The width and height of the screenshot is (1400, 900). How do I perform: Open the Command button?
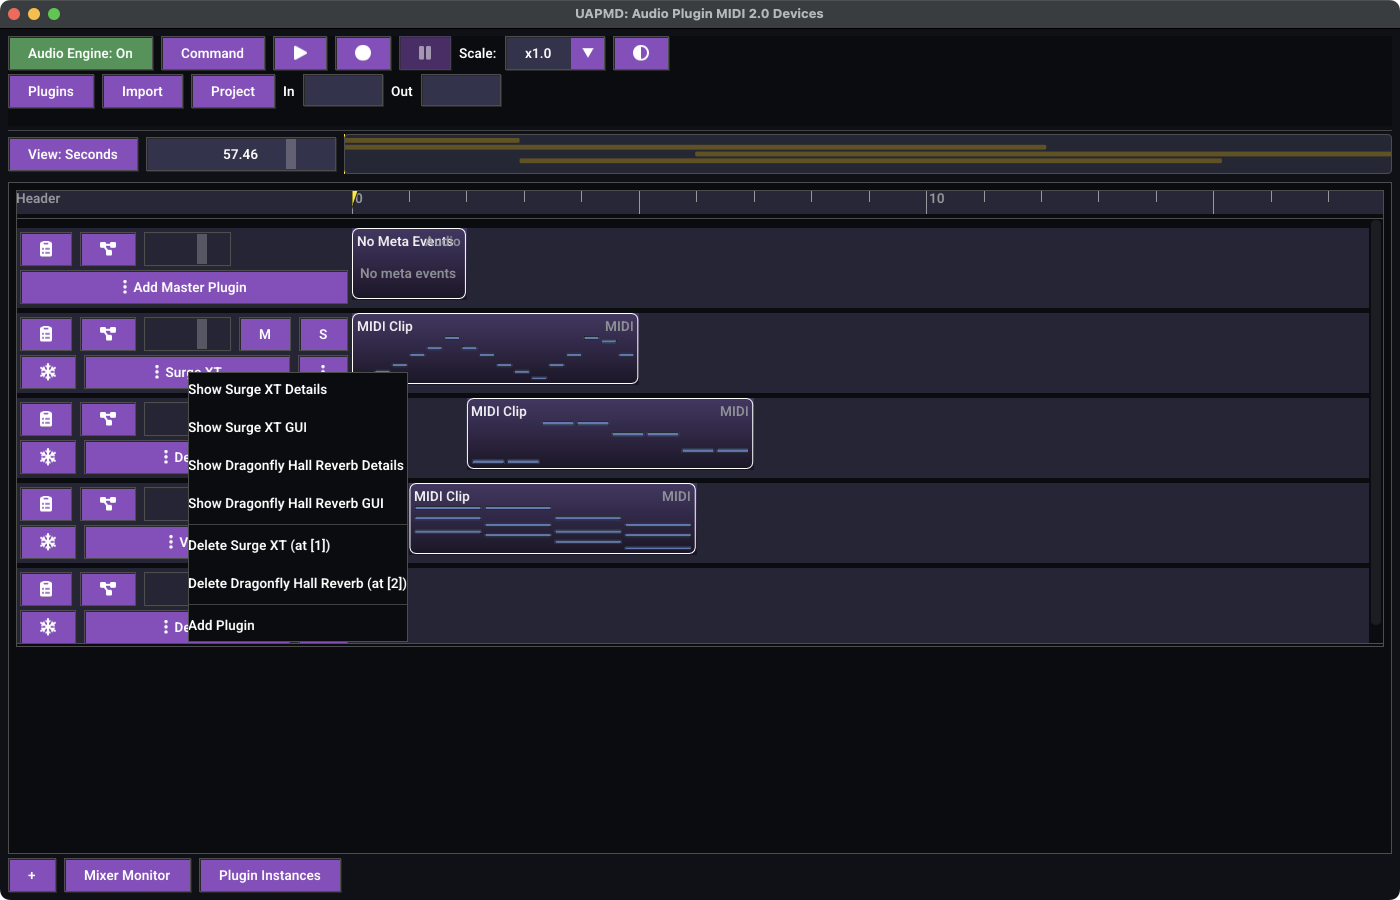point(212,53)
